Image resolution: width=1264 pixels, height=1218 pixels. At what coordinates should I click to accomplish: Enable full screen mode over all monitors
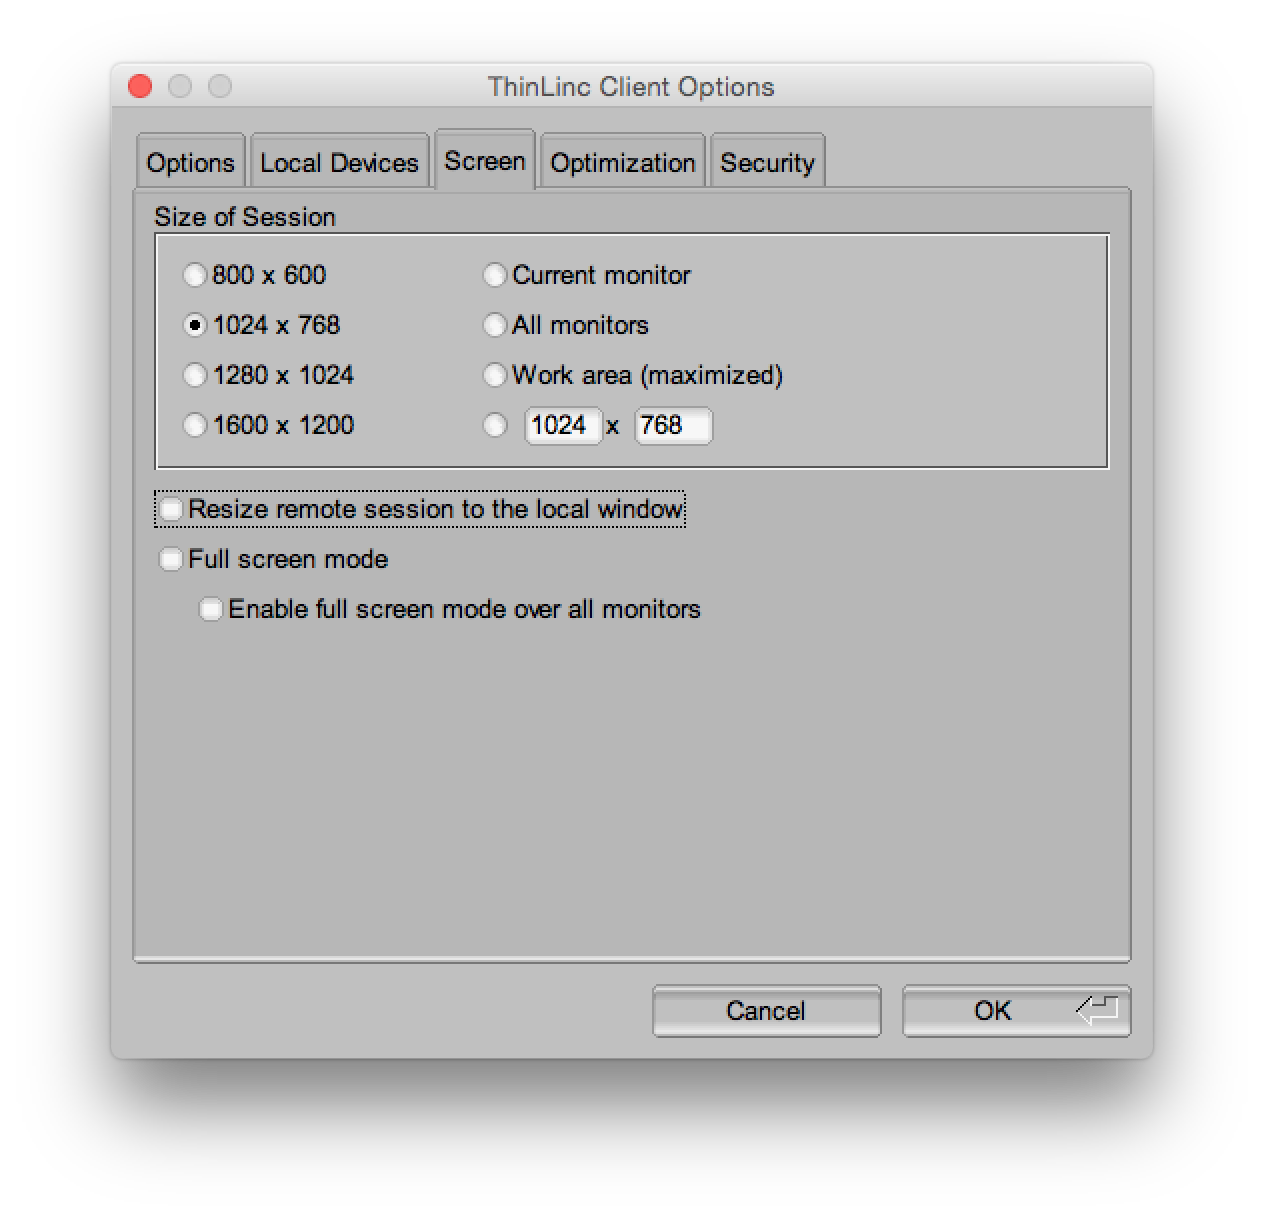click(x=211, y=609)
